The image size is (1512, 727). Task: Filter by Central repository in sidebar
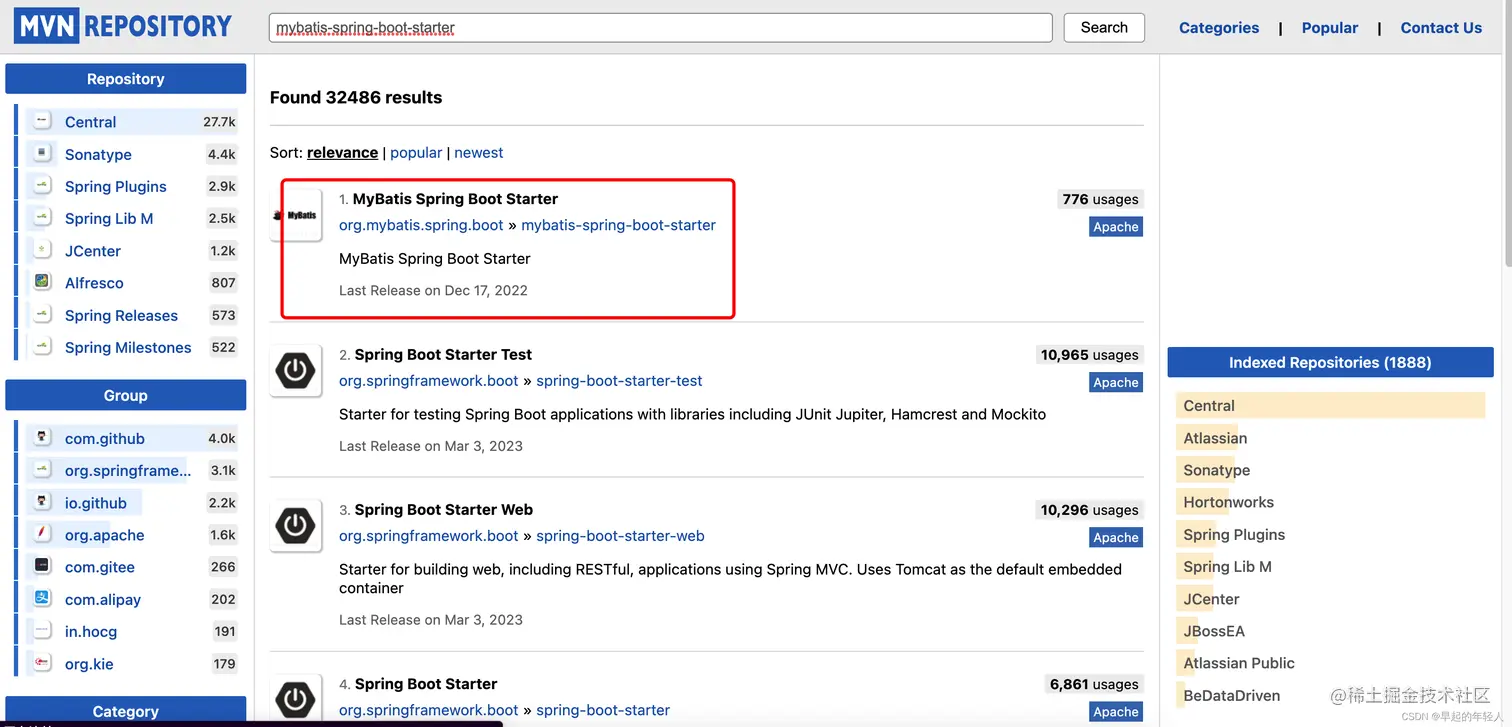click(x=90, y=122)
